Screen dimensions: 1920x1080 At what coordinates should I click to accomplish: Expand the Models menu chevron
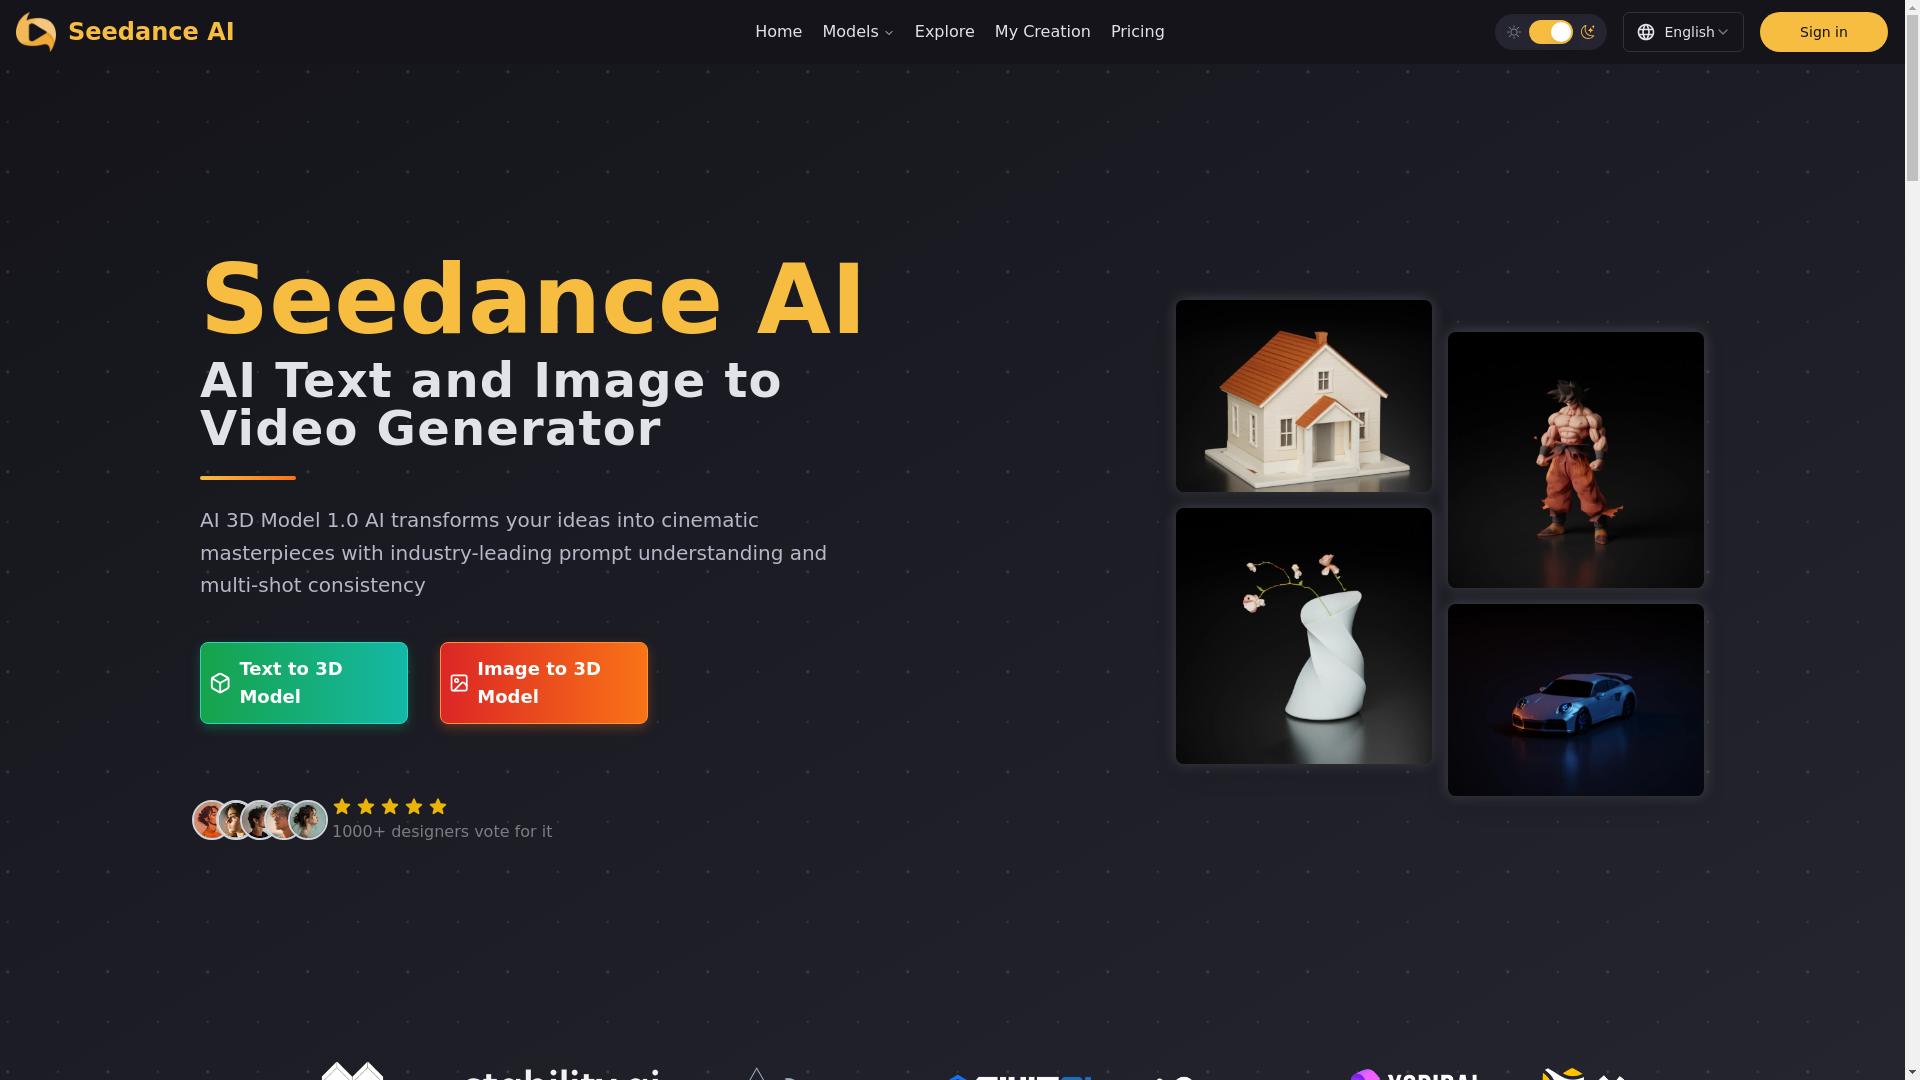(x=889, y=33)
